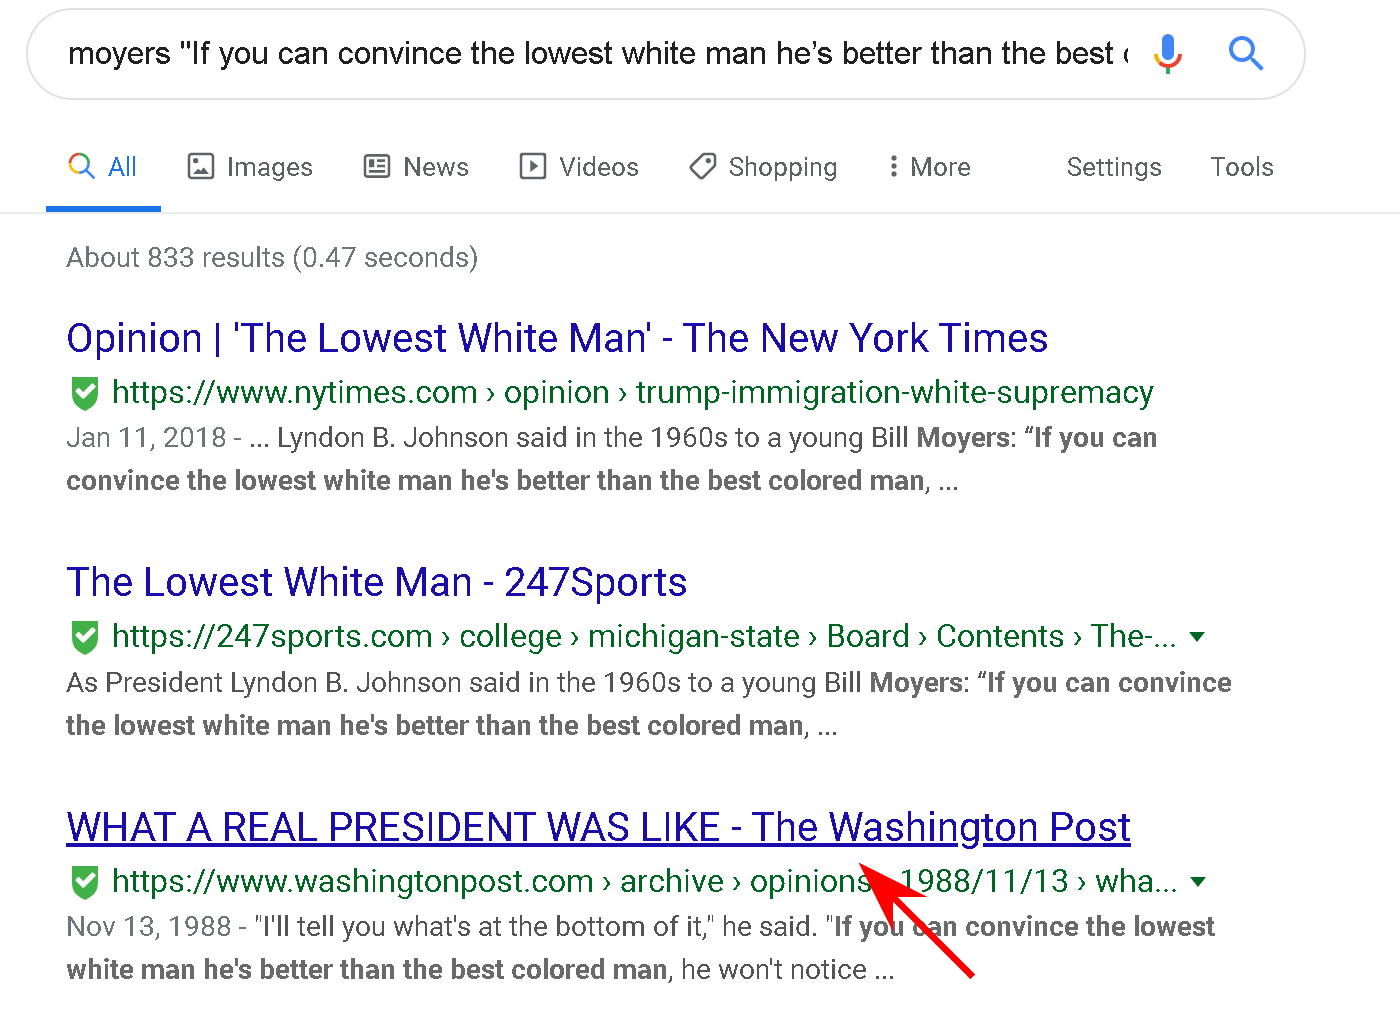Image resolution: width=1400 pixels, height=1031 pixels.
Task: Open the More search options menu
Action: [x=929, y=167]
